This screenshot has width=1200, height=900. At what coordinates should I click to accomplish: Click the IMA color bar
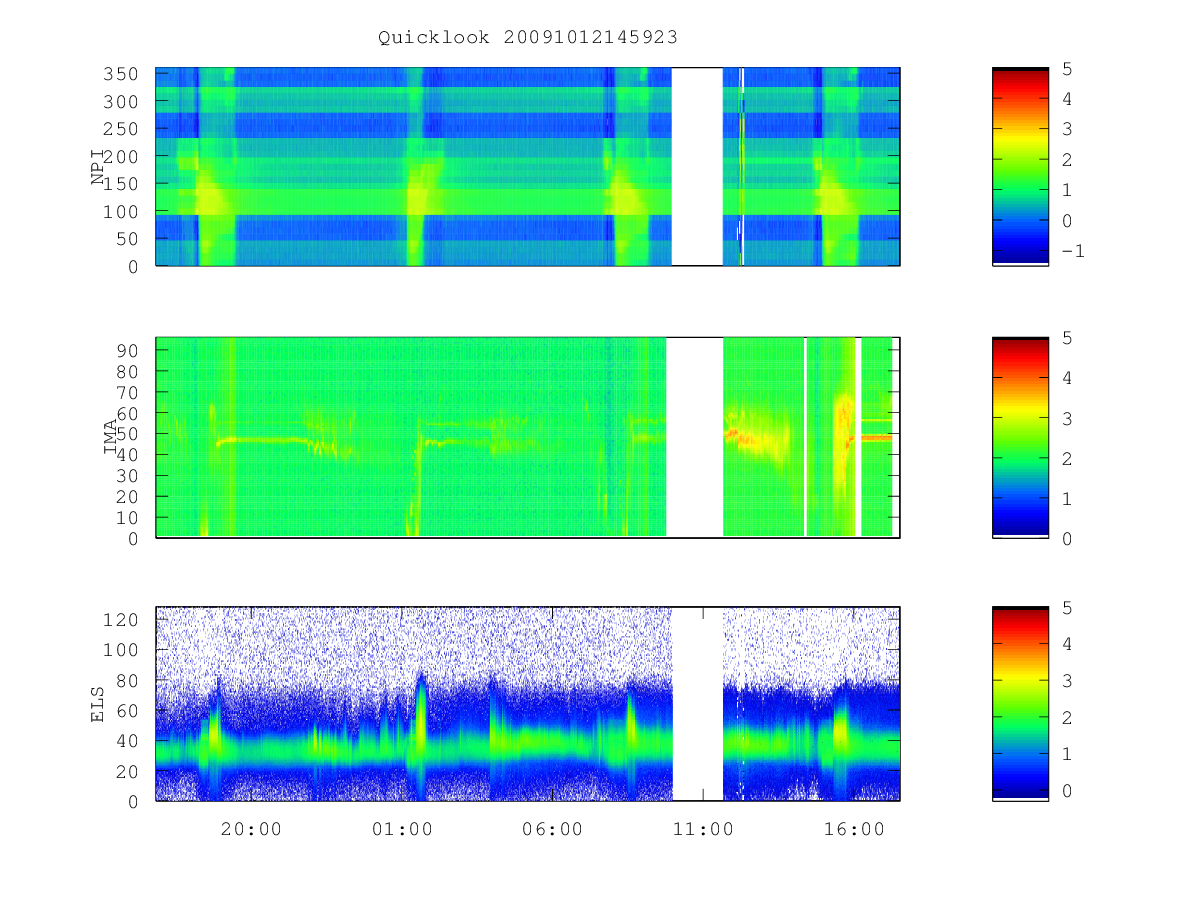tap(1020, 438)
